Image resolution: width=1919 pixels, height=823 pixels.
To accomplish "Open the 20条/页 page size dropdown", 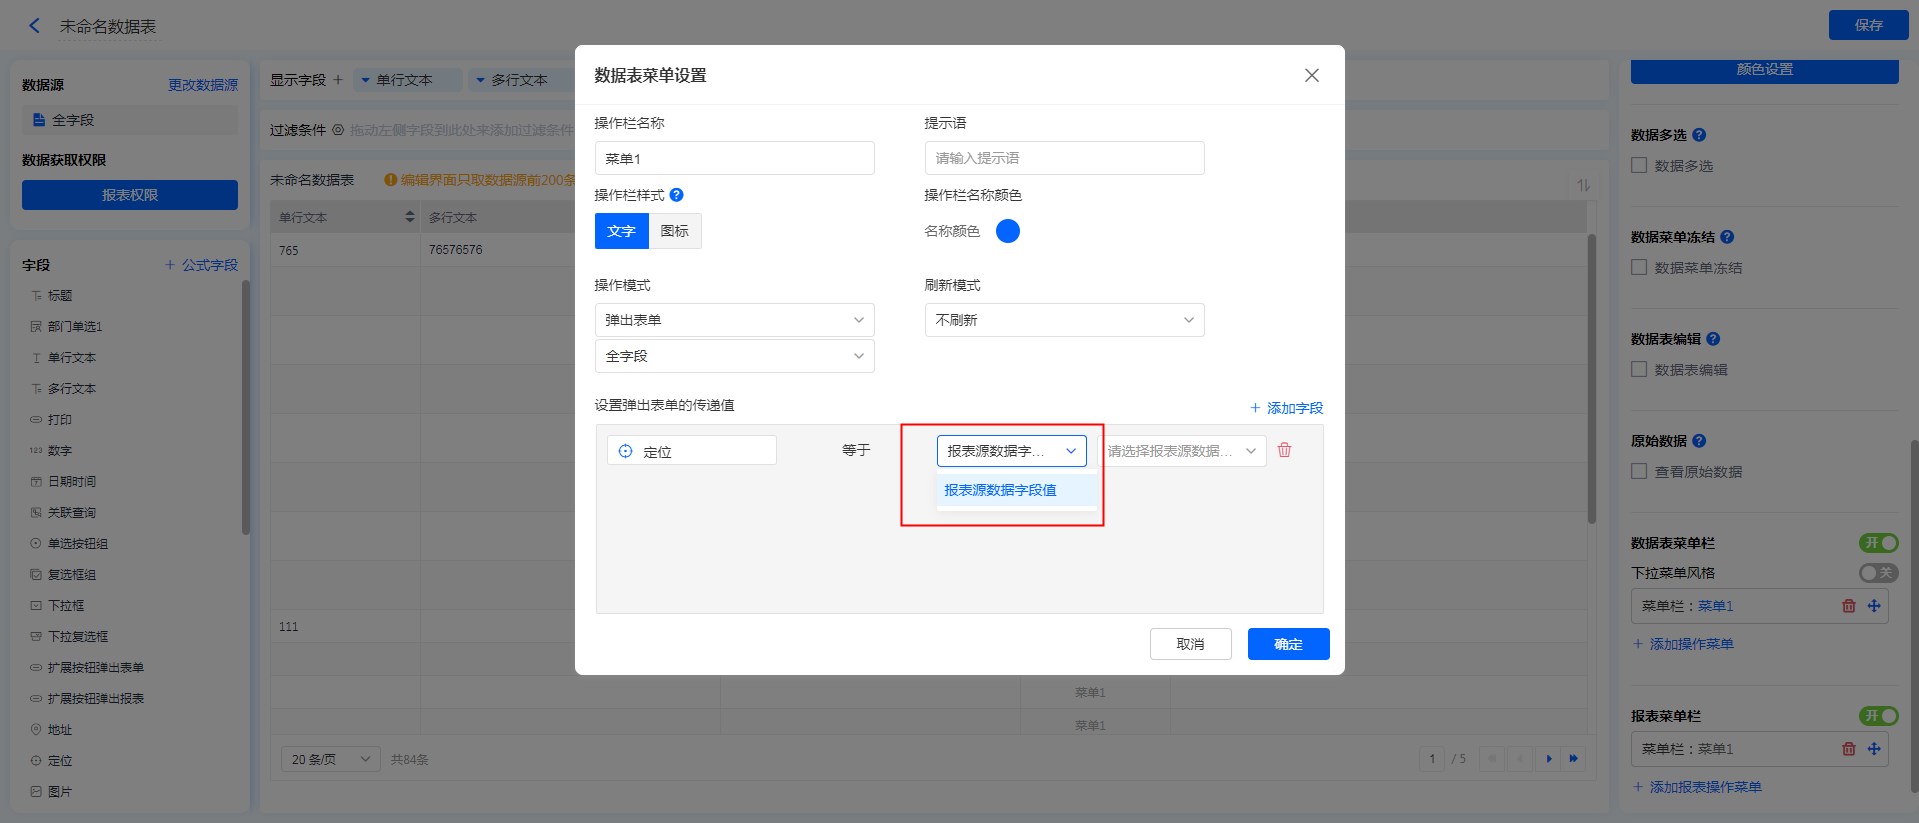I will coord(330,759).
